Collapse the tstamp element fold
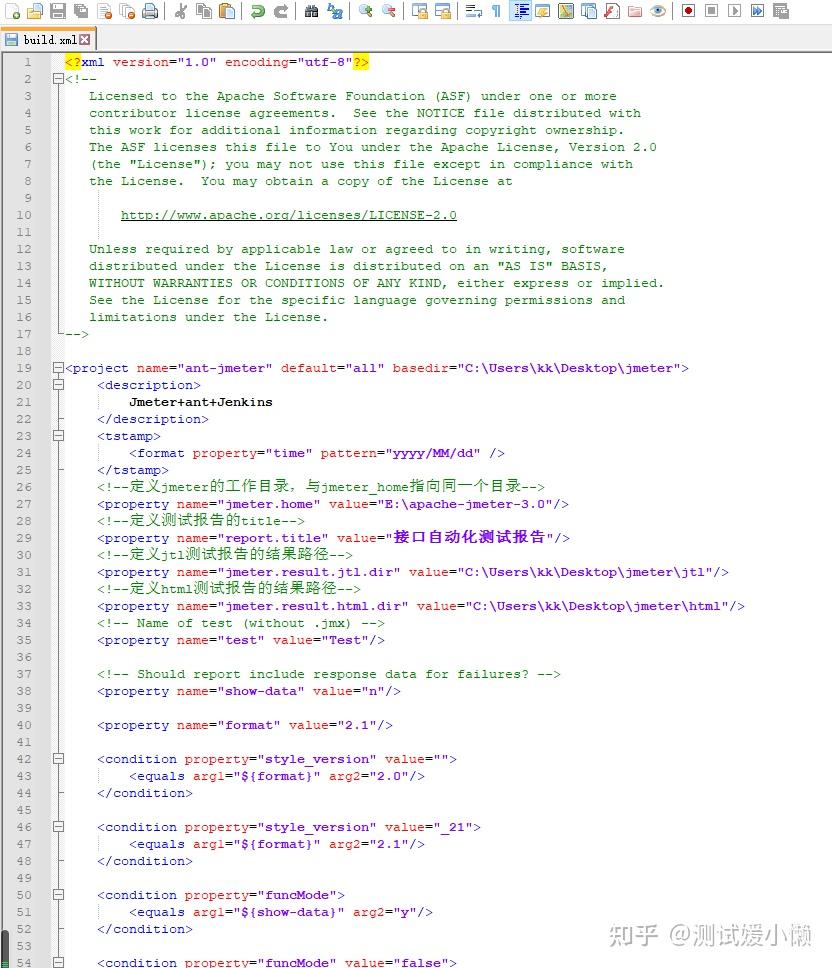The image size is (832, 968). pyautogui.click(x=58, y=436)
